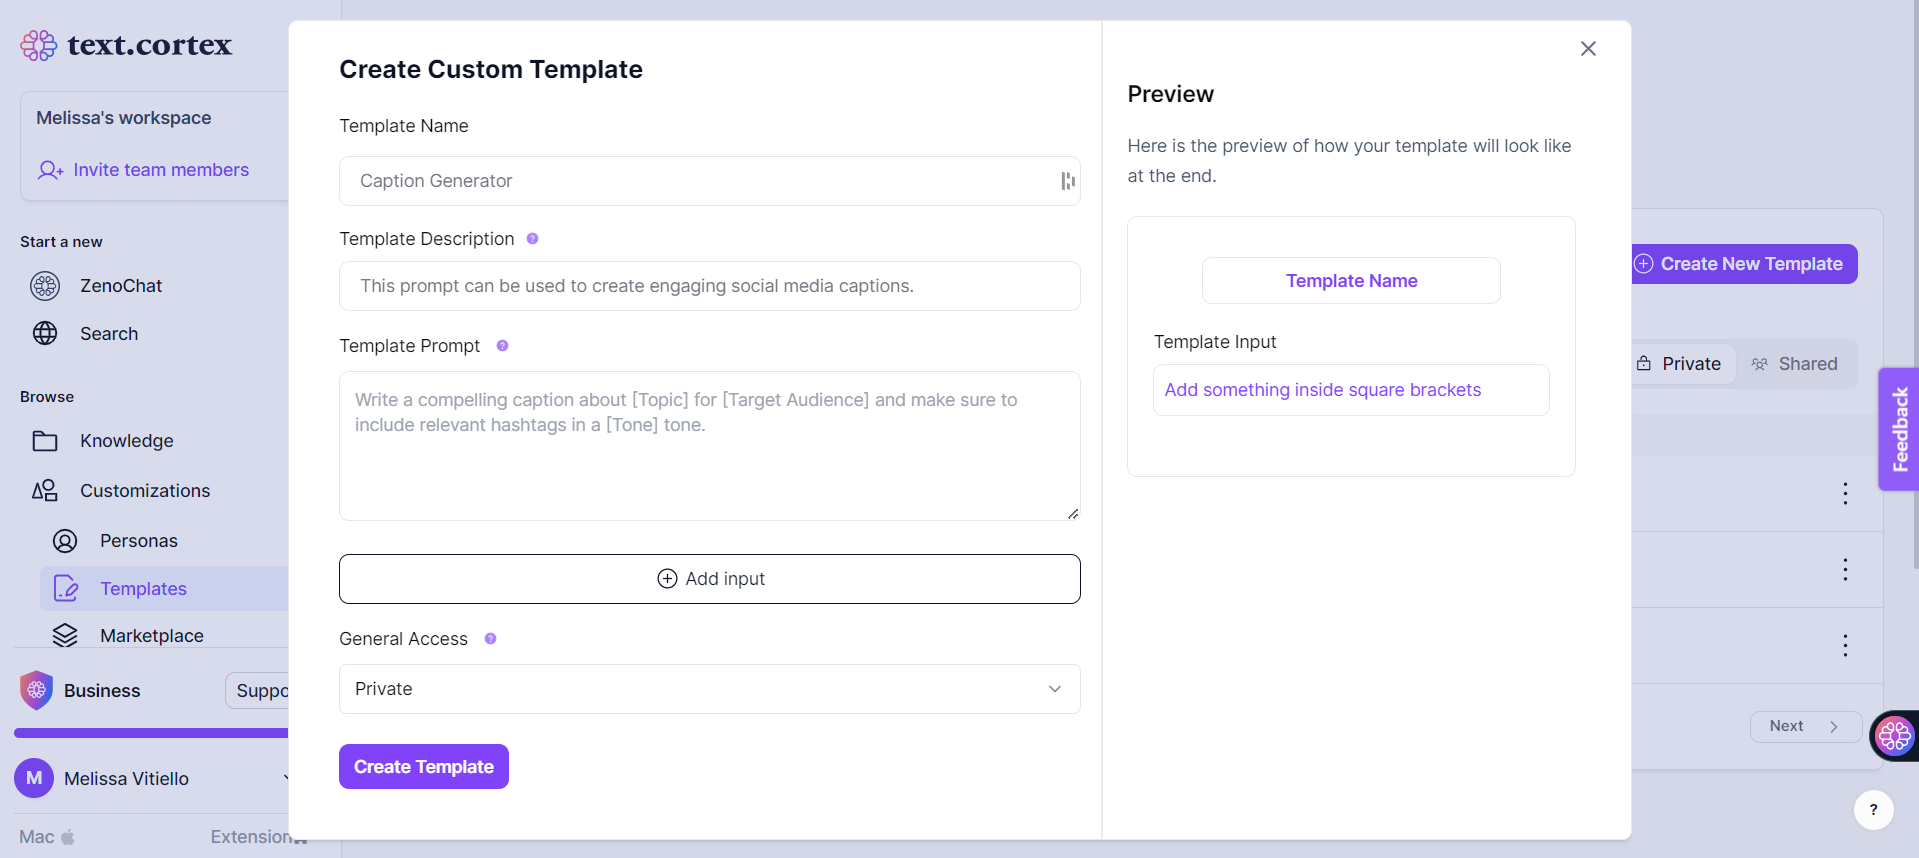This screenshot has width=1919, height=858.
Task: Click the General Access help icon
Action: pyautogui.click(x=490, y=639)
